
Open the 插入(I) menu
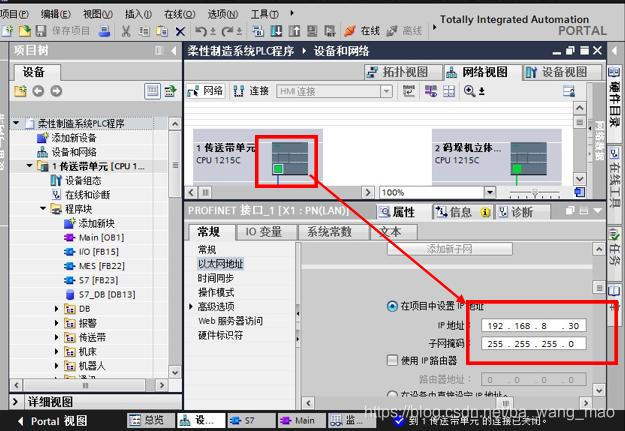click(138, 14)
